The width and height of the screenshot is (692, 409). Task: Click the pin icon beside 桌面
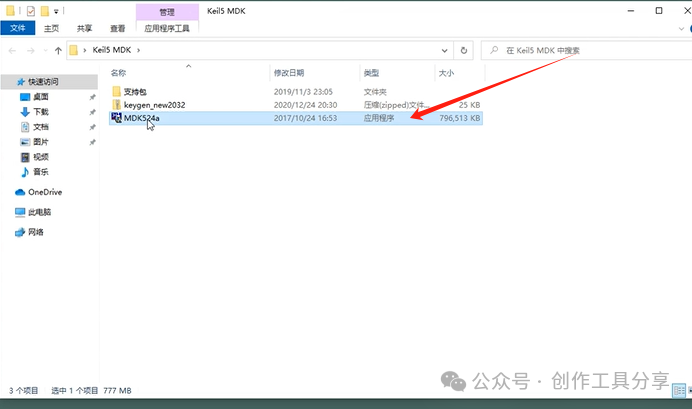coord(92,97)
